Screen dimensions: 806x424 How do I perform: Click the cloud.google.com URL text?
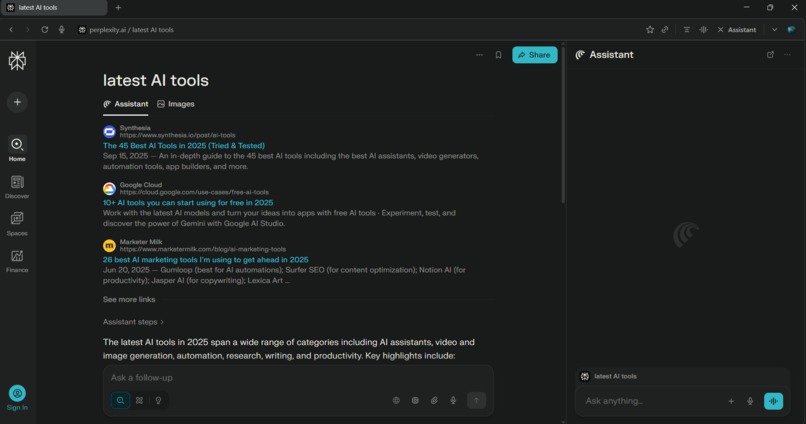(194, 192)
